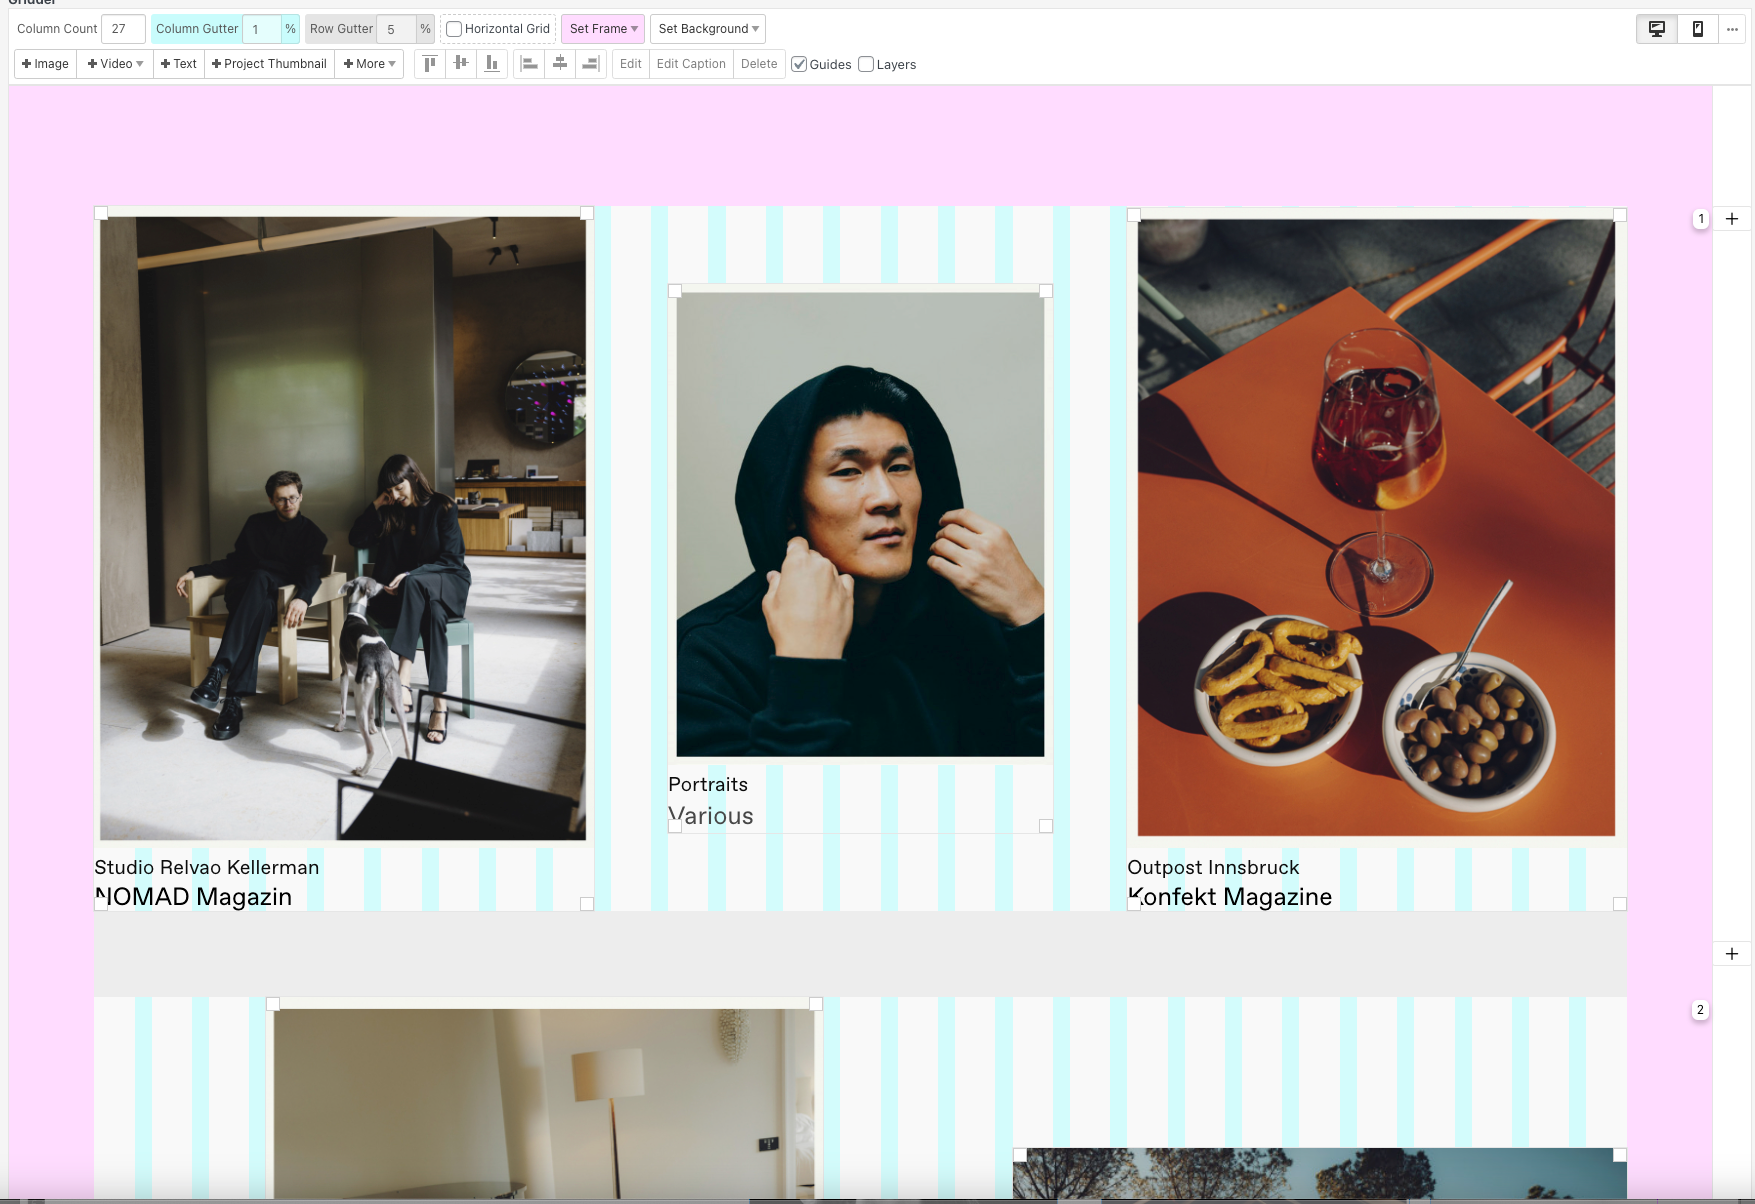Image resolution: width=1755 pixels, height=1204 pixels.
Task: Click the add Text button
Action: [x=179, y=64]
